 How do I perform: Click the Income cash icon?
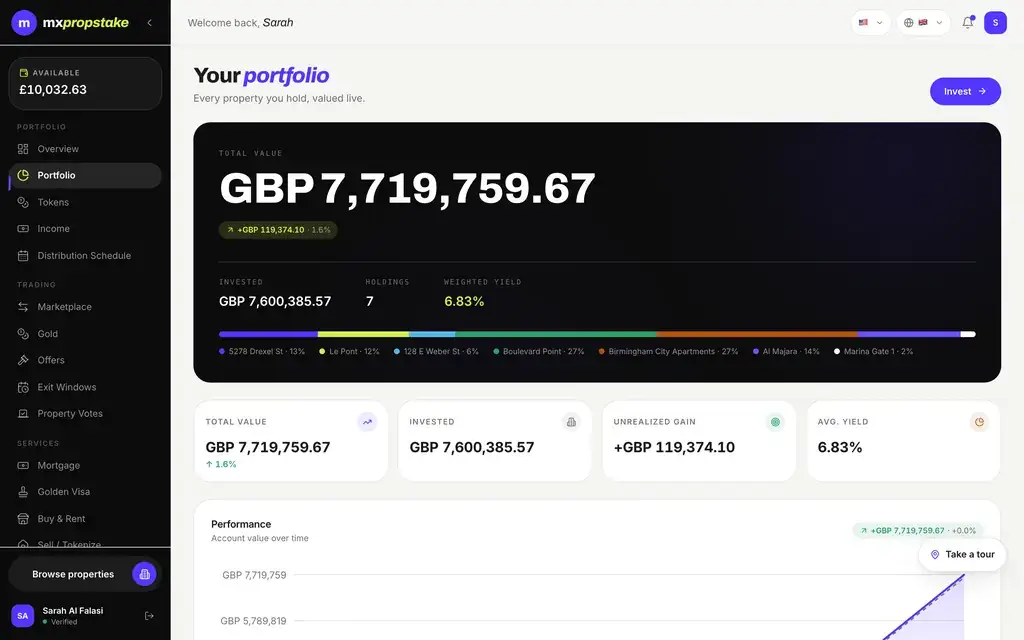[x=23, y=229]
